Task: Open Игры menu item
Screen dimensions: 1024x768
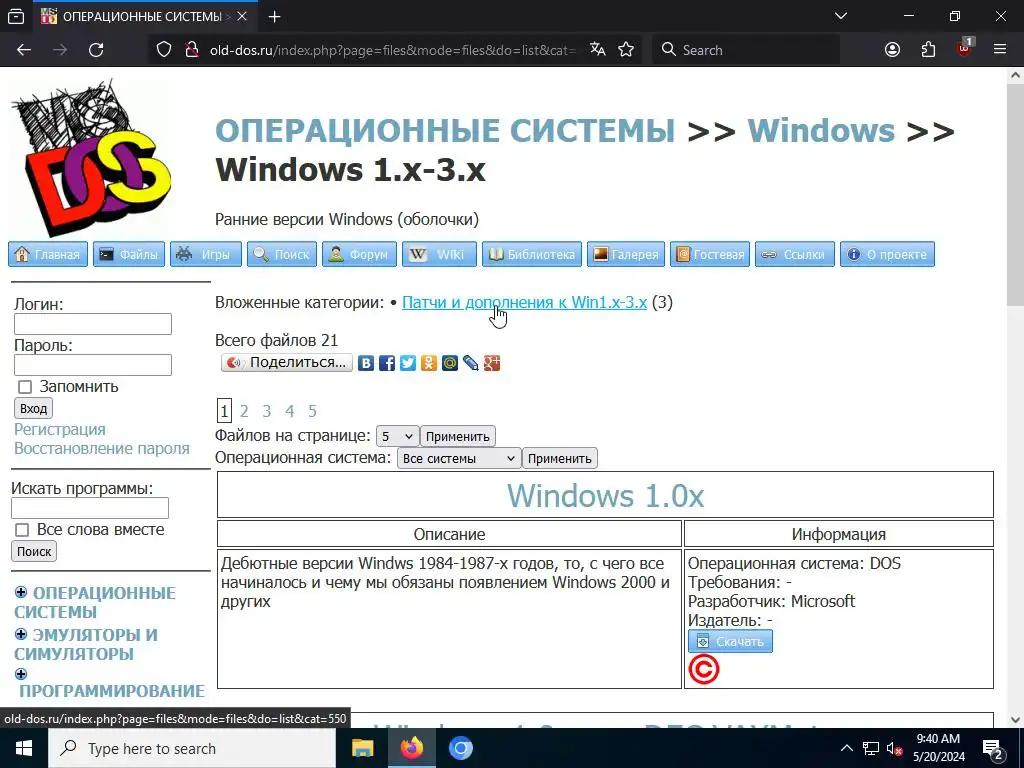Action: 206,254
